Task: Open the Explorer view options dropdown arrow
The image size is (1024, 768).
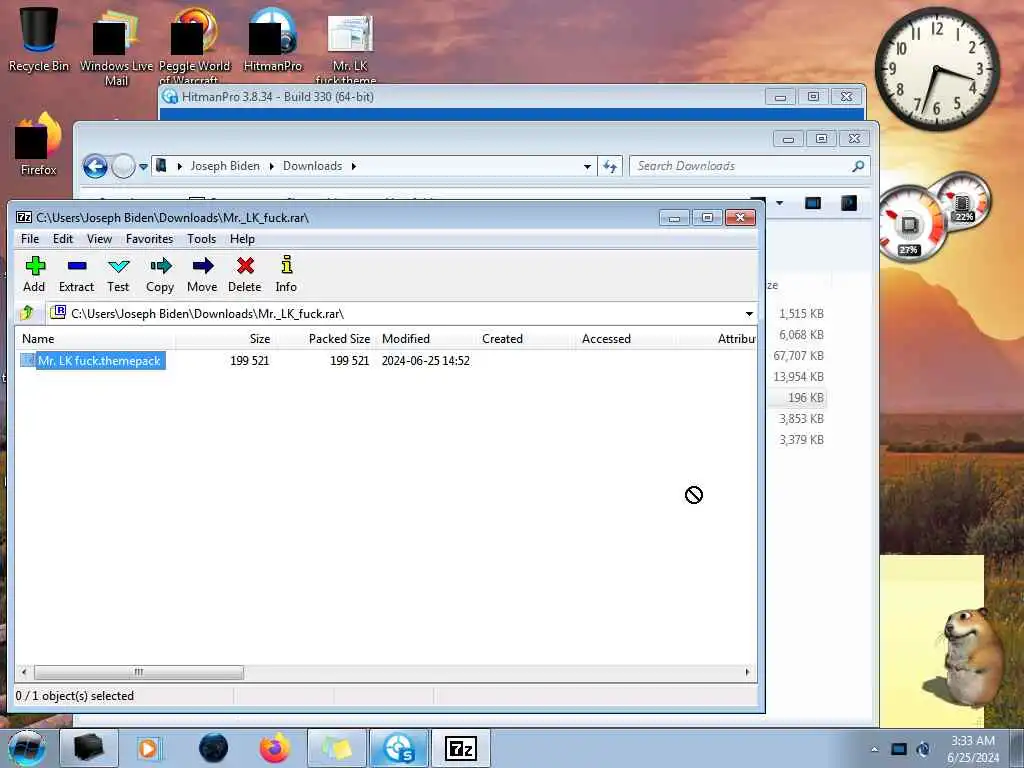Action: (779, 203)
